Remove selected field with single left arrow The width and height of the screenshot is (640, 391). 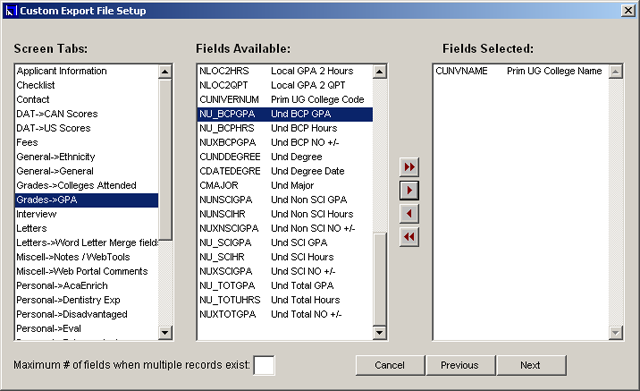[409, 213]
